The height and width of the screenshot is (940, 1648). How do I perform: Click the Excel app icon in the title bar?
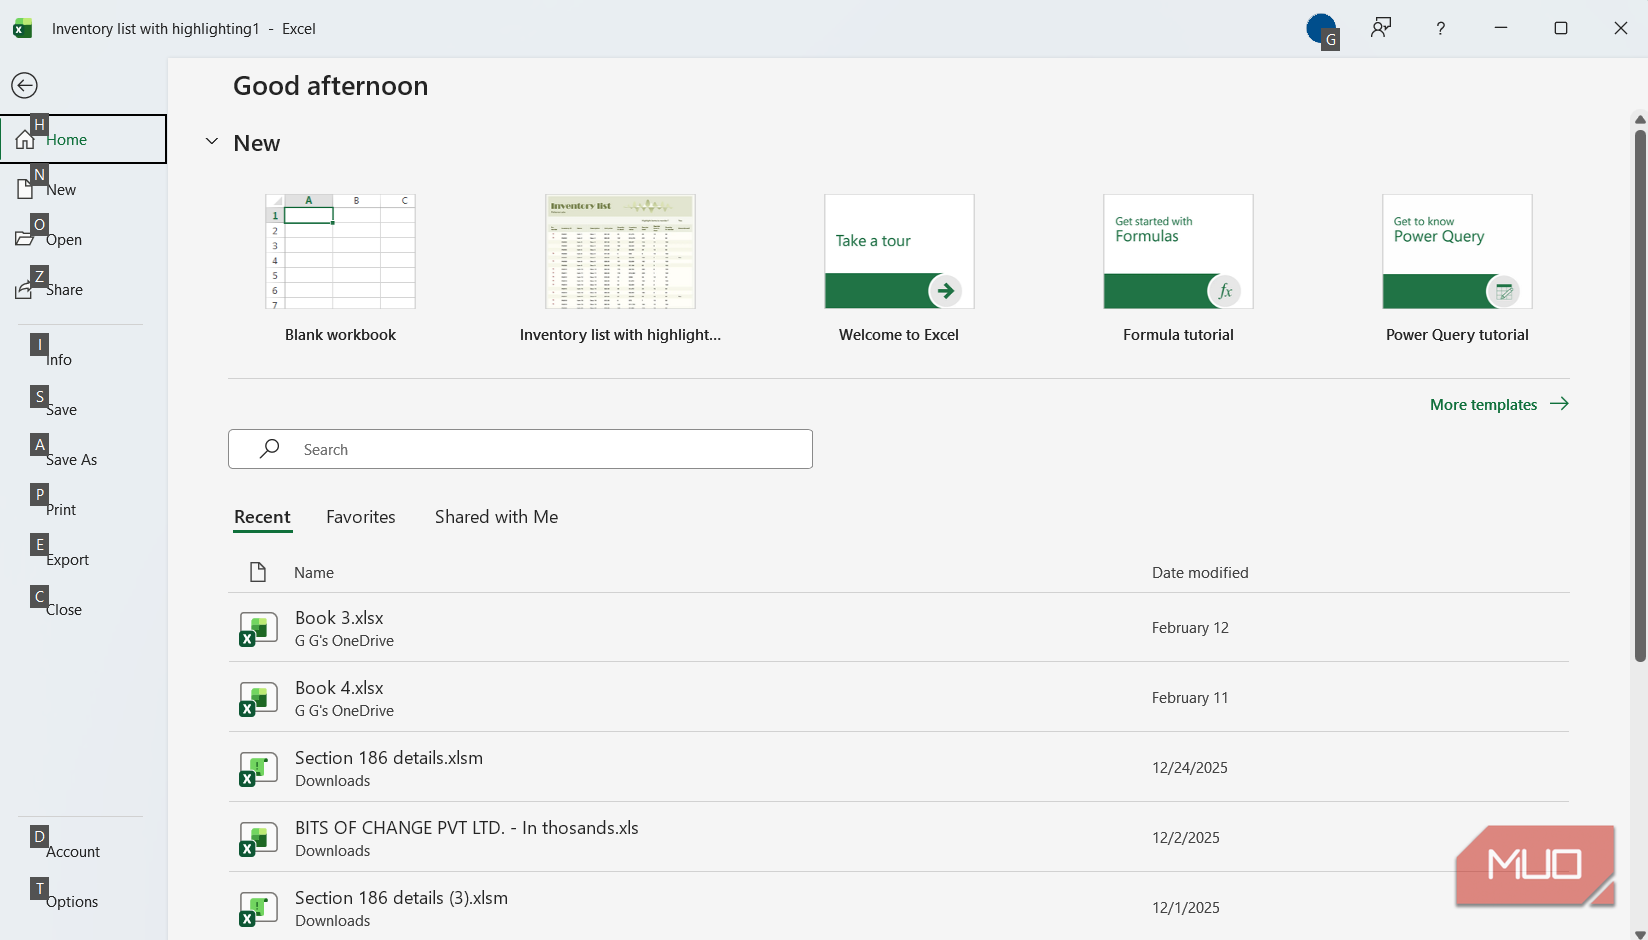(x=22, y=28)
